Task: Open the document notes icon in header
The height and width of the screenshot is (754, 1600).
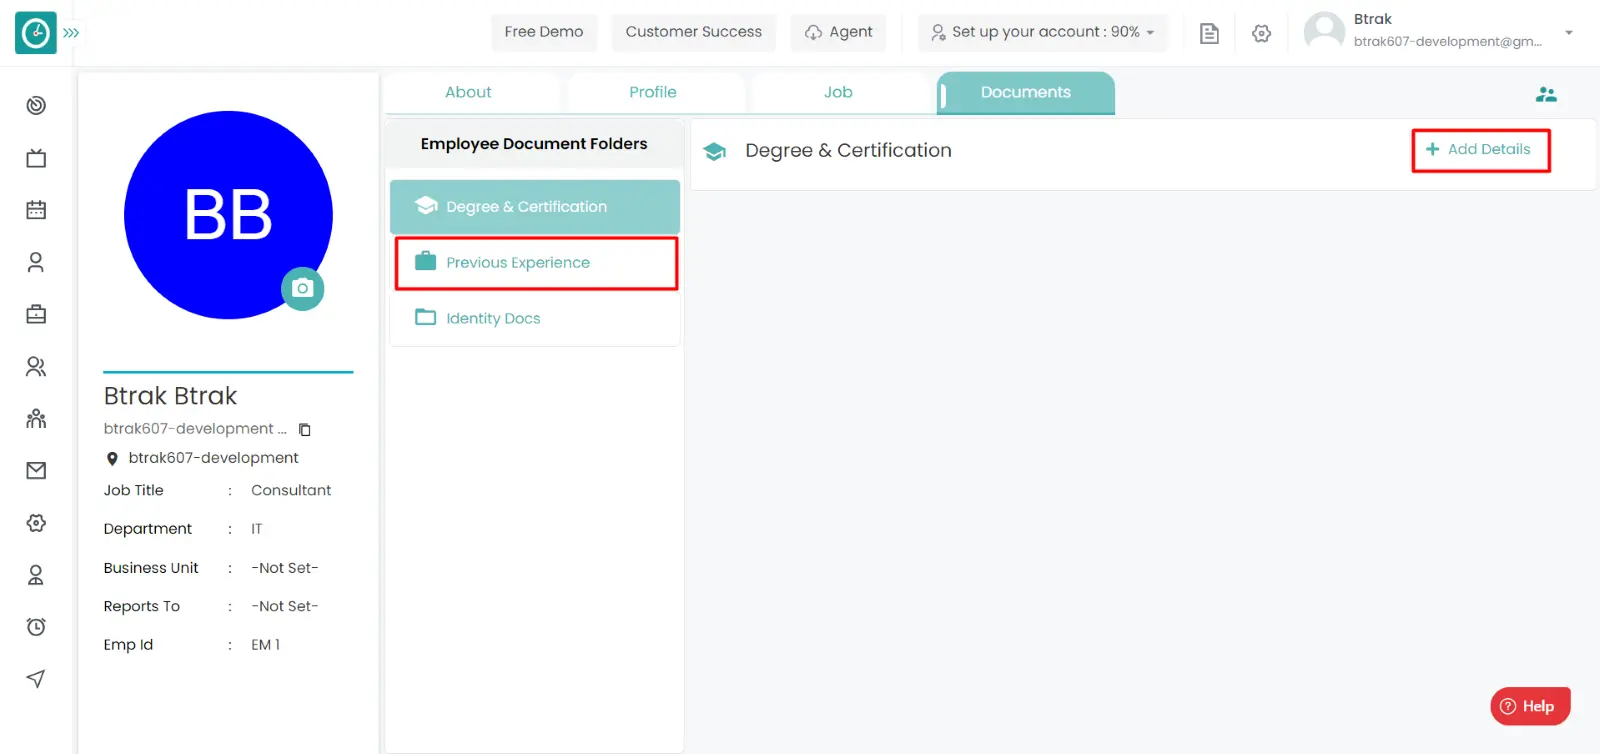Action: click(x=1209, y=33)
